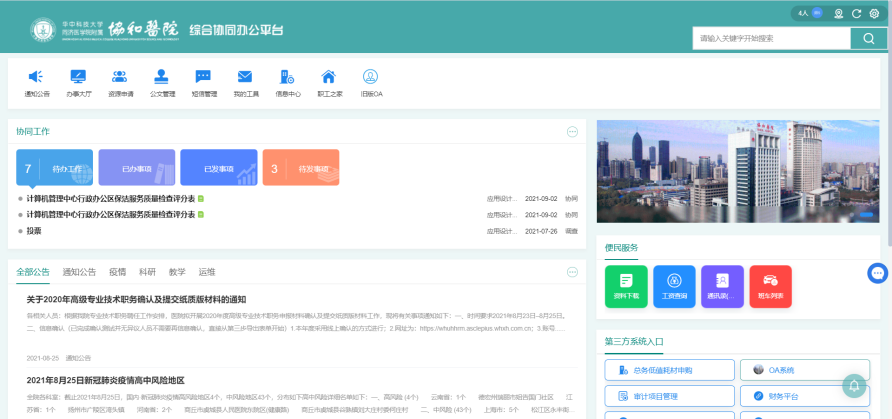This screenshot has width=892, height=419.
Task: Open the 工资查询 salary query tile
Action: point(674,284)
